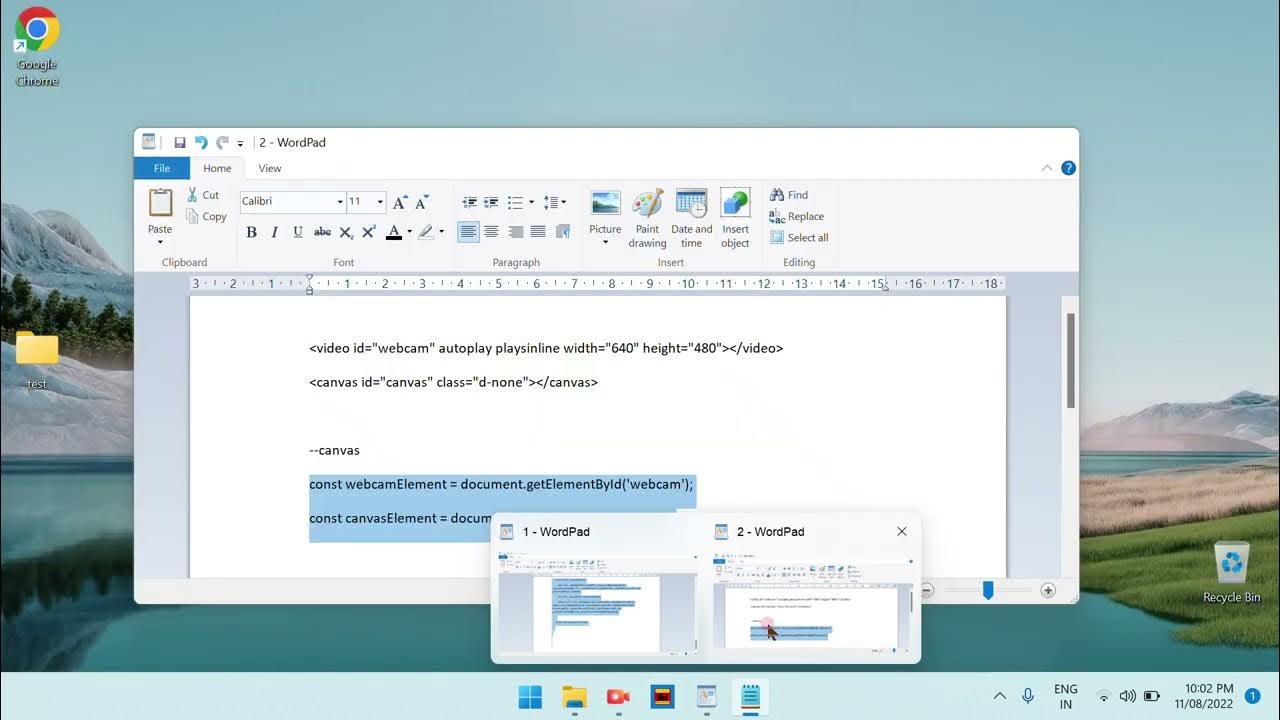The width and height of the screenshot is (1280, 720).
Task: Apply the text color swatch
Action: pyautogui.click(x=394, y=232)
